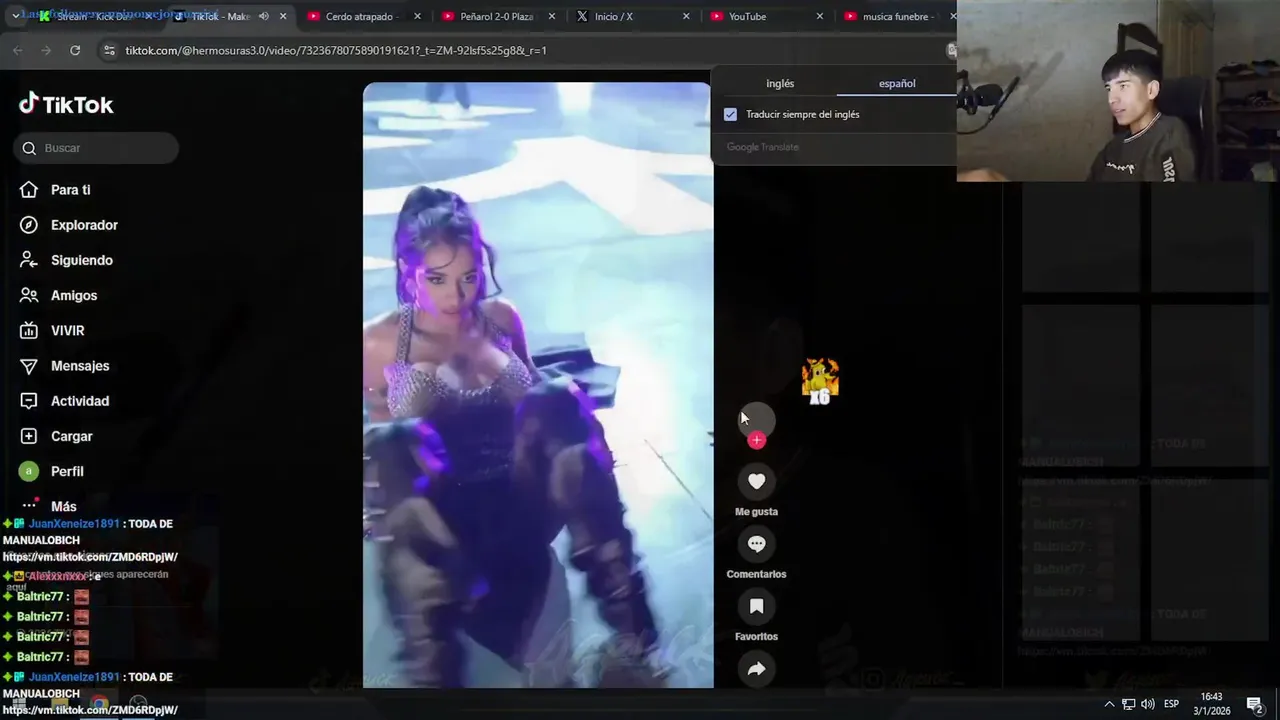Show hidden system tray icons

coord(1109,704)
